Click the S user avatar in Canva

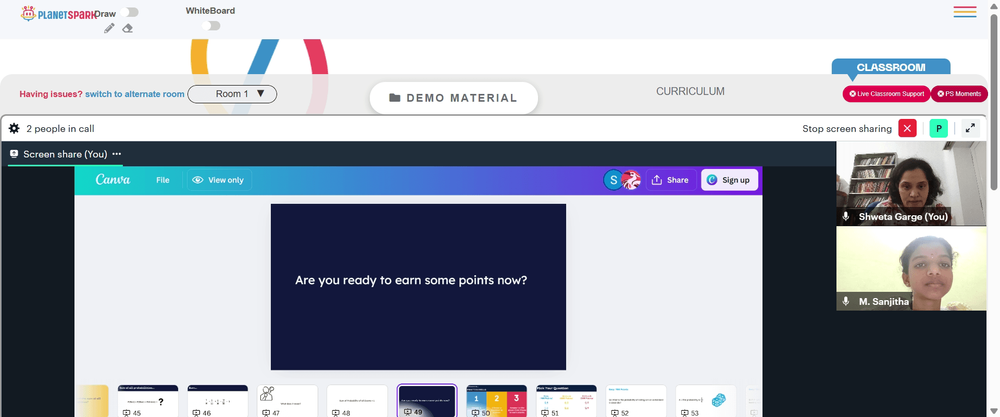pyautogui.click(x=613, y=180)
